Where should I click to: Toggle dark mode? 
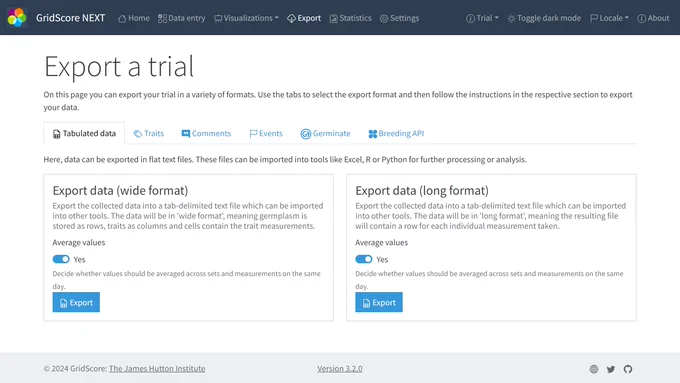[544, 18]
